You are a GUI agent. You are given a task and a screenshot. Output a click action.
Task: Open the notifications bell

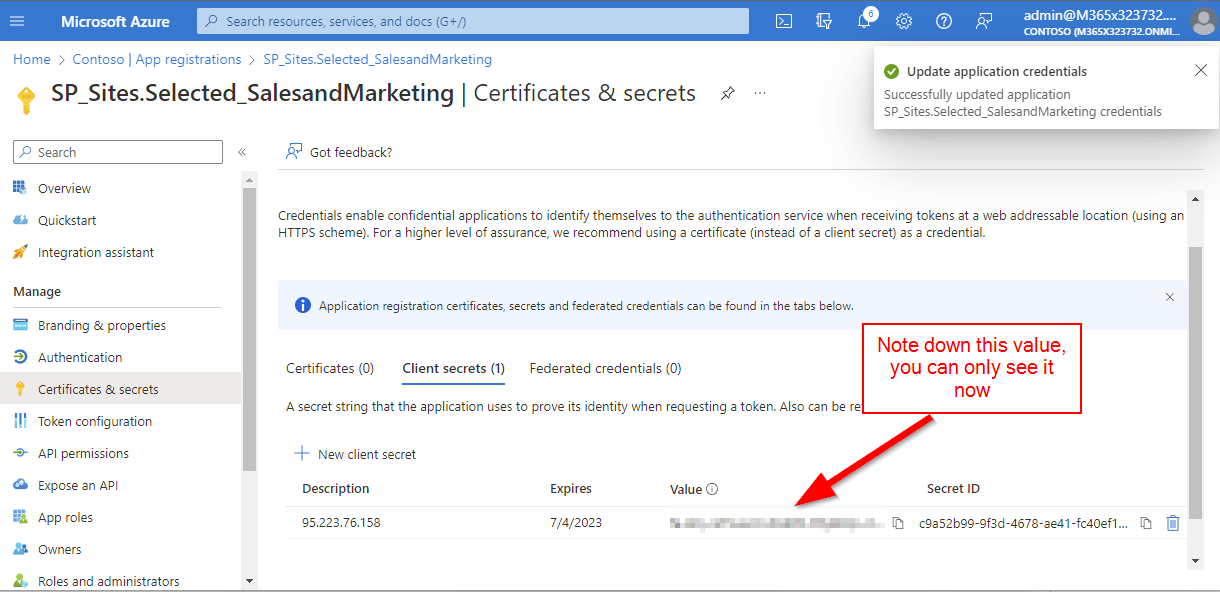coord(864,21)
